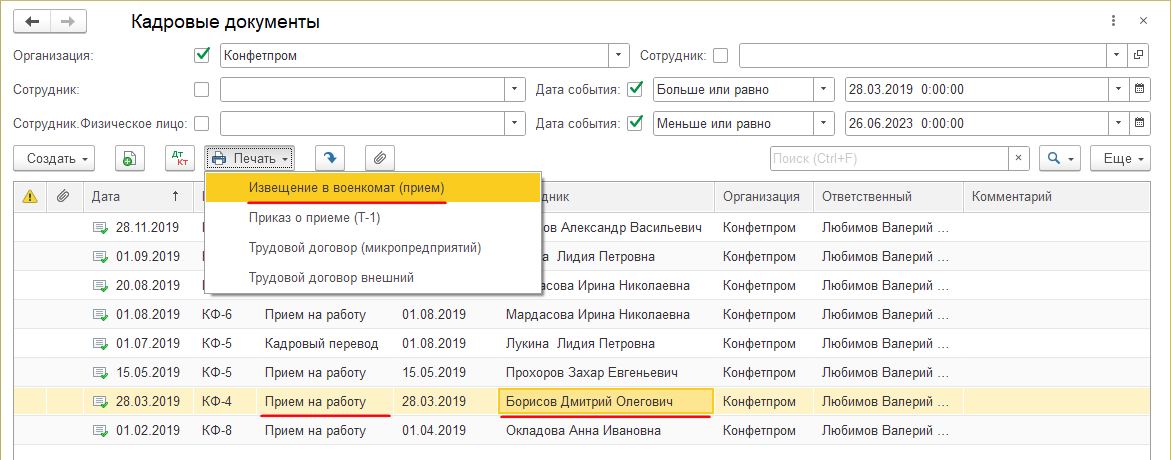Viewport: 1171px width, 460px height.
Task: Open the Дт/Кт postings icon
Action: point(179,158)
